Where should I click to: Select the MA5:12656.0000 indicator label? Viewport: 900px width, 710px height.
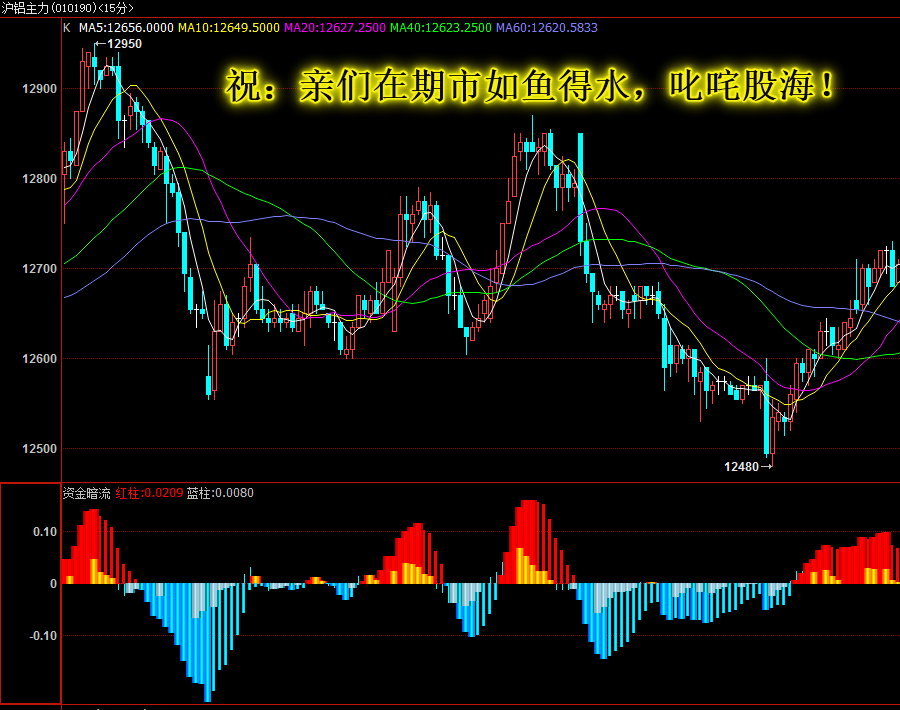point(126,28)
